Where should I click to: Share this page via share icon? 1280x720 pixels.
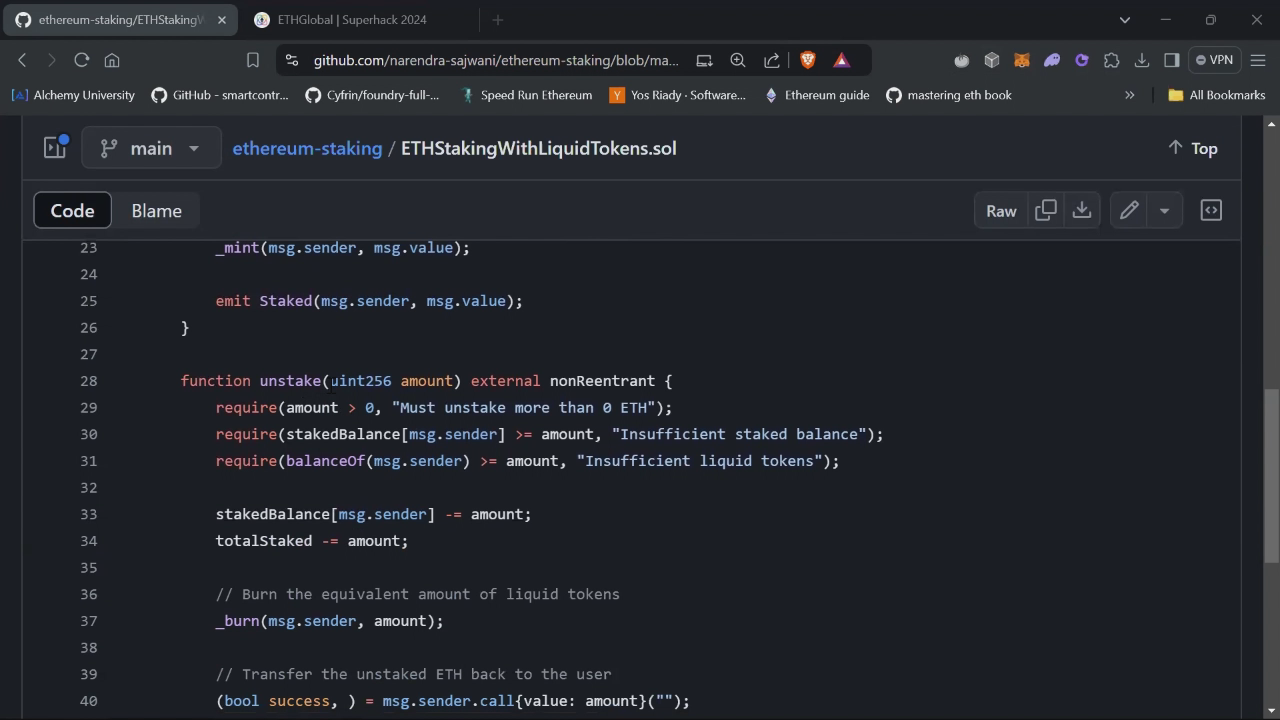(x=772, y=60)
